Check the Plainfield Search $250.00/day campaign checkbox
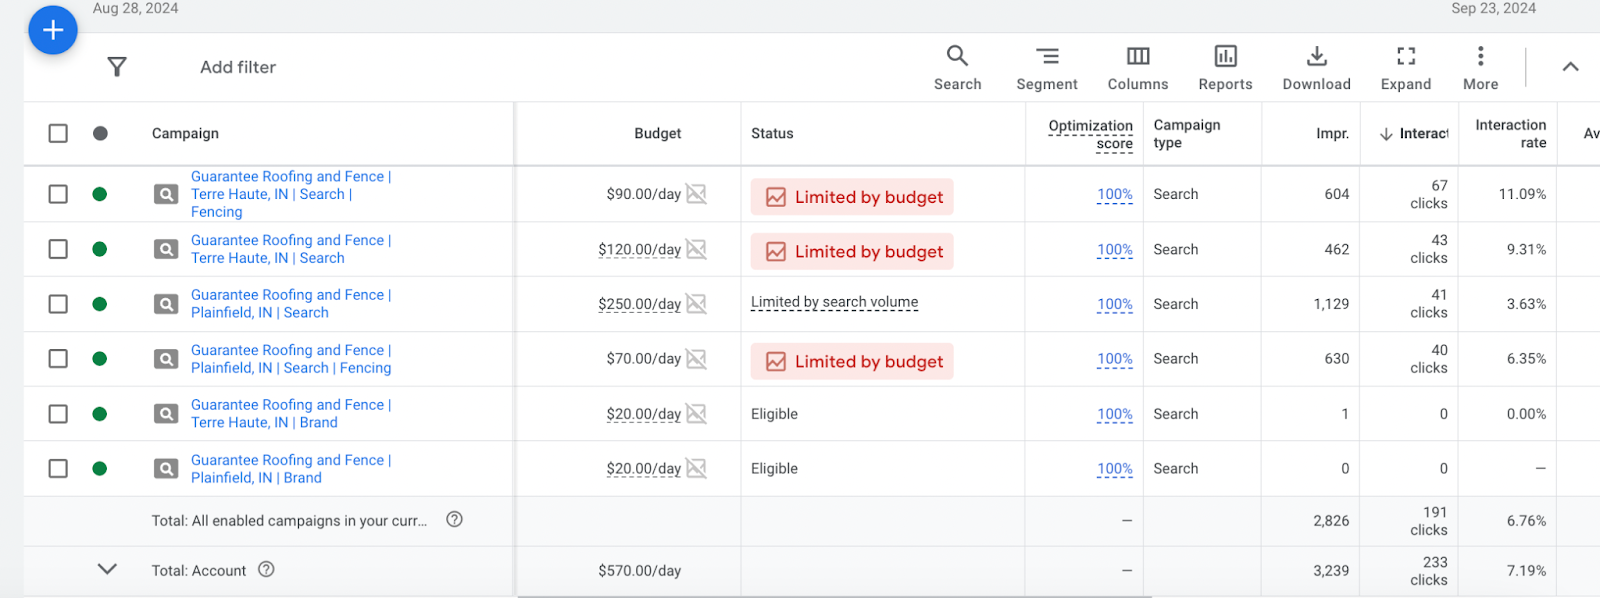Viewport: 1600px width, 598px height. point(58,304)
